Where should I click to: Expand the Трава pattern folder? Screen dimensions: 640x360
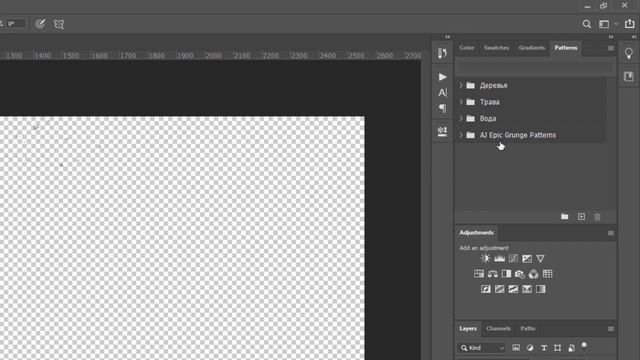coord(461,102)
